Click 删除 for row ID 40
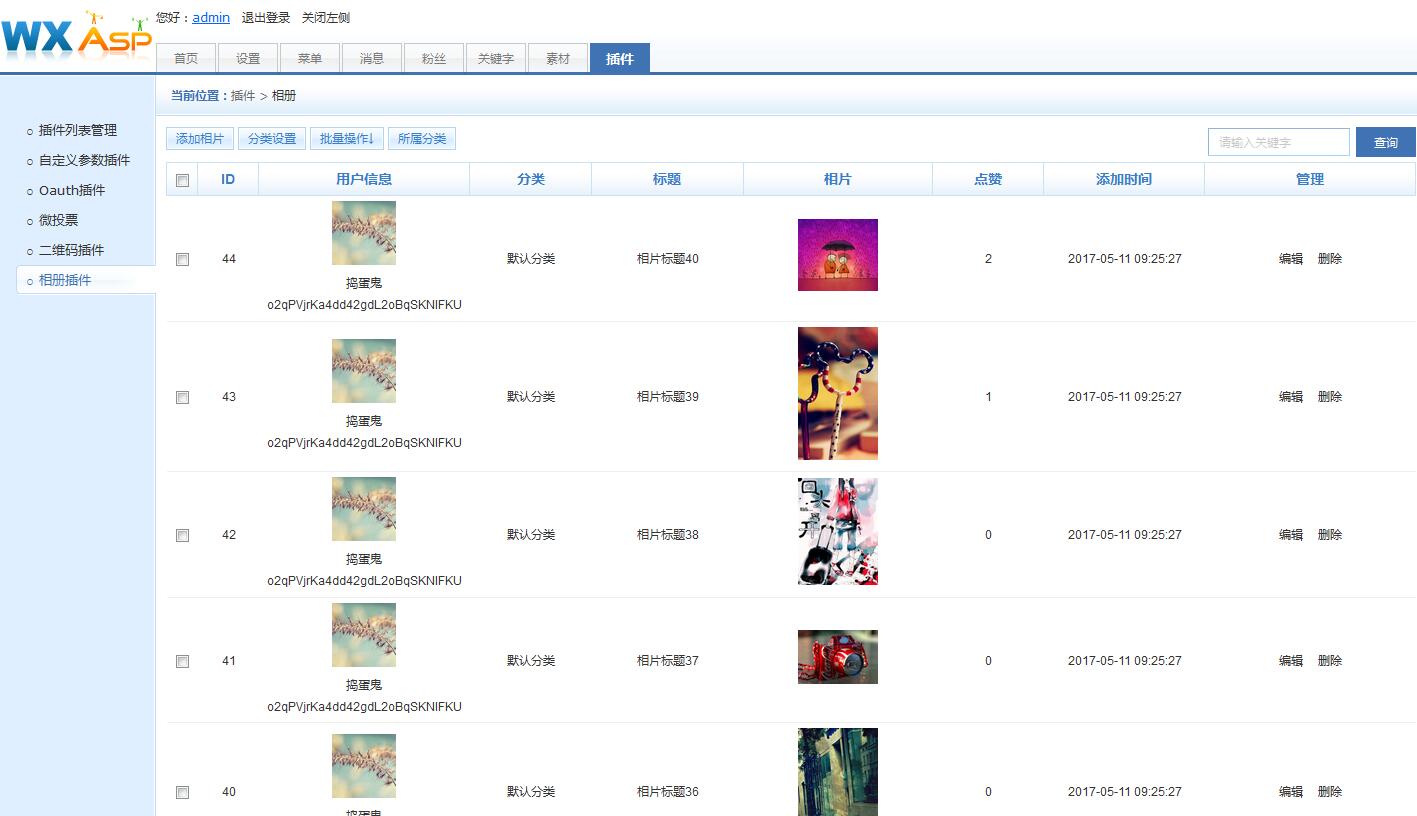 click(1330, 791)
